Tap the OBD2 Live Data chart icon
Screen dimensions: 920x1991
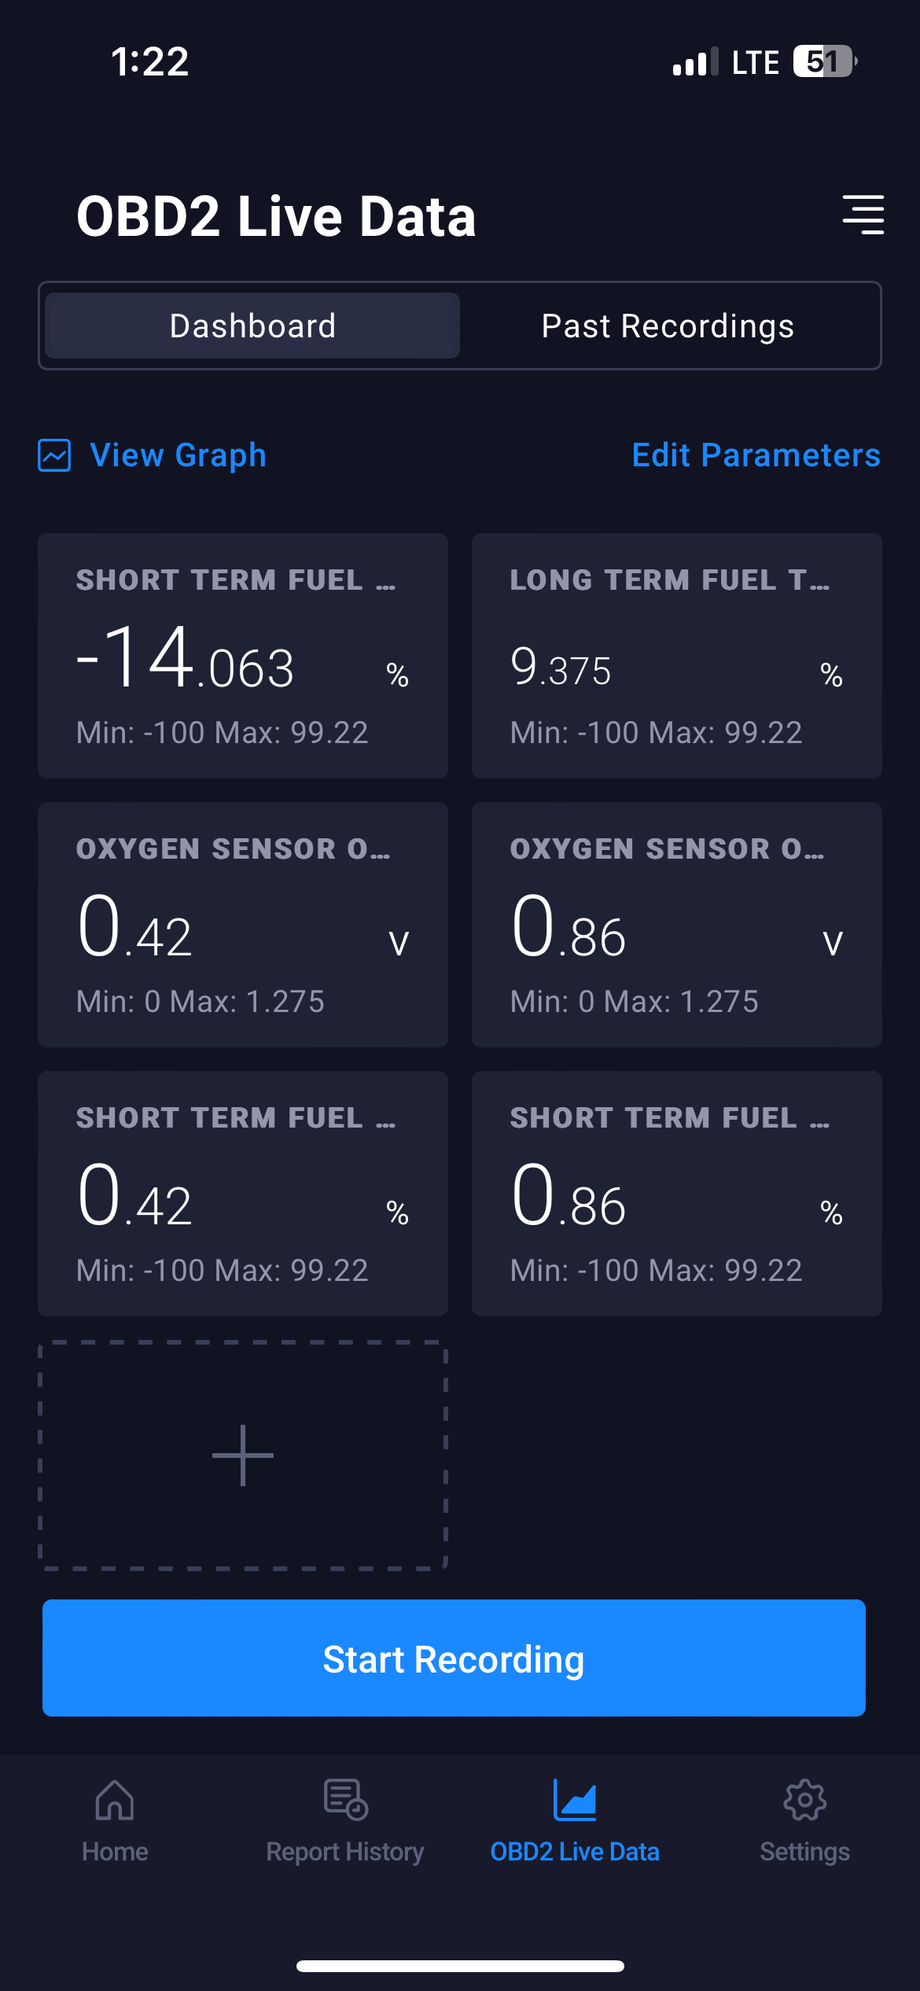coord(575,1801)
